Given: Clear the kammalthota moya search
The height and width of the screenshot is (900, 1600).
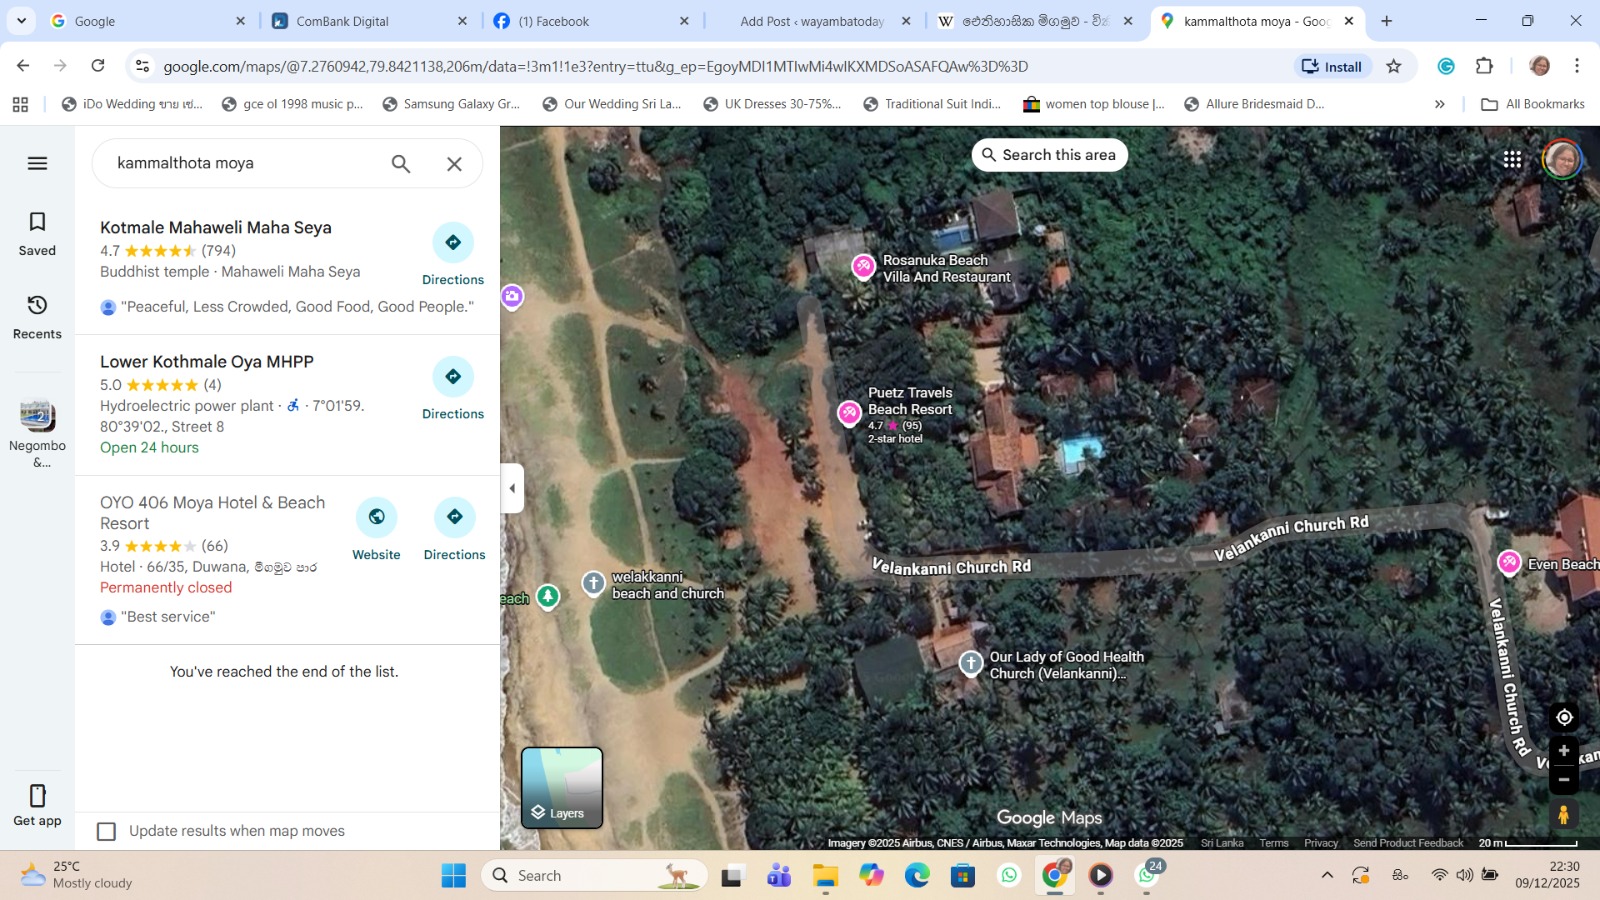Looking at the screenshot, I should [454, 164].
